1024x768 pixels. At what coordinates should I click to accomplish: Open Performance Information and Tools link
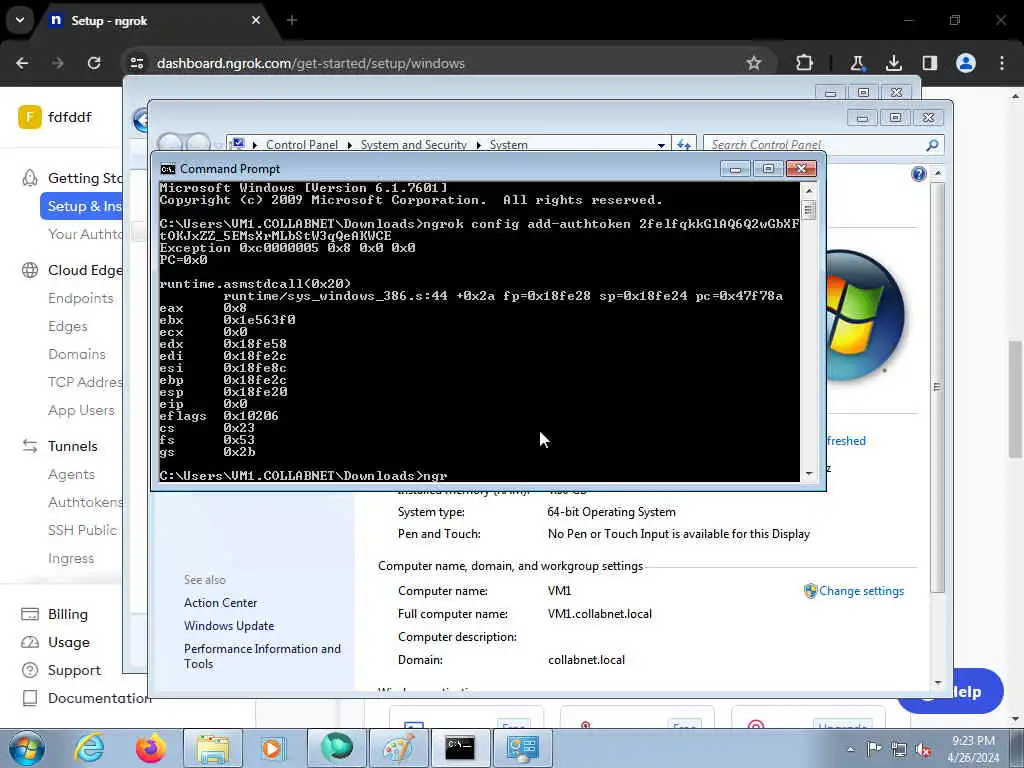(263, 656)
